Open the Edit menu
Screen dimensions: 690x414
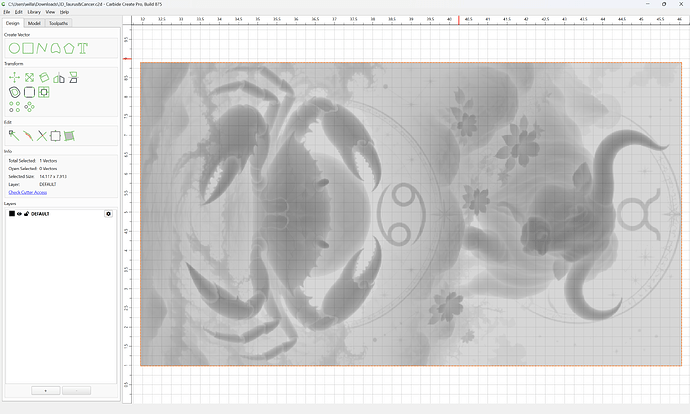pyautogui.click(x=18, y=12)
